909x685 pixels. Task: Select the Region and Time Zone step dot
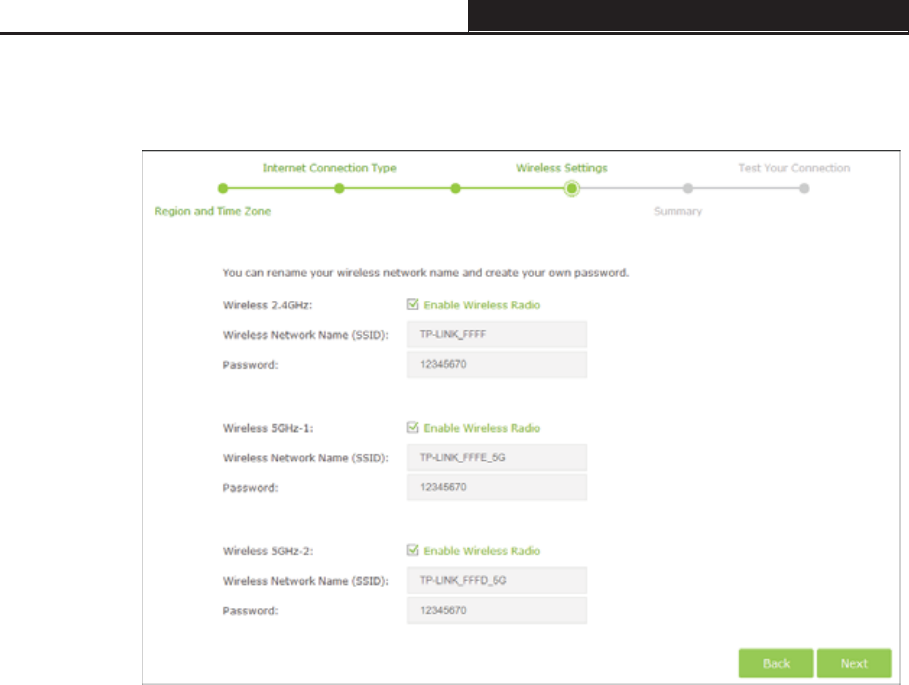(x=223, y=188)
